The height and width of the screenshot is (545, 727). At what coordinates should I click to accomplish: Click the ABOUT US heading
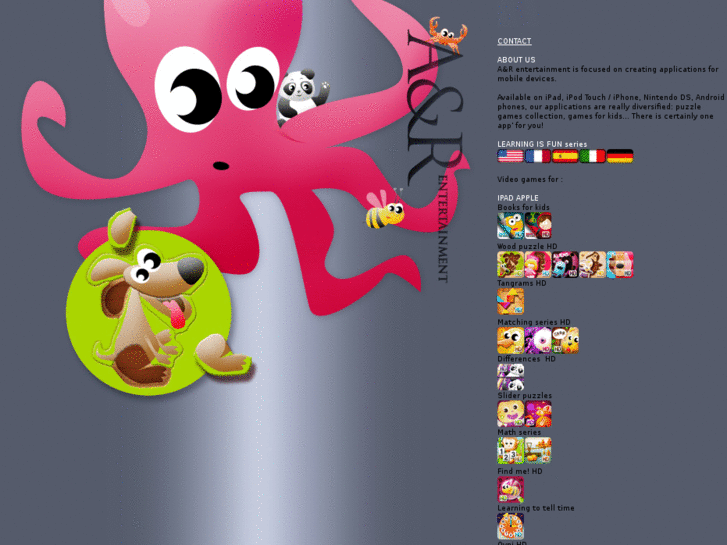point(516,60)
